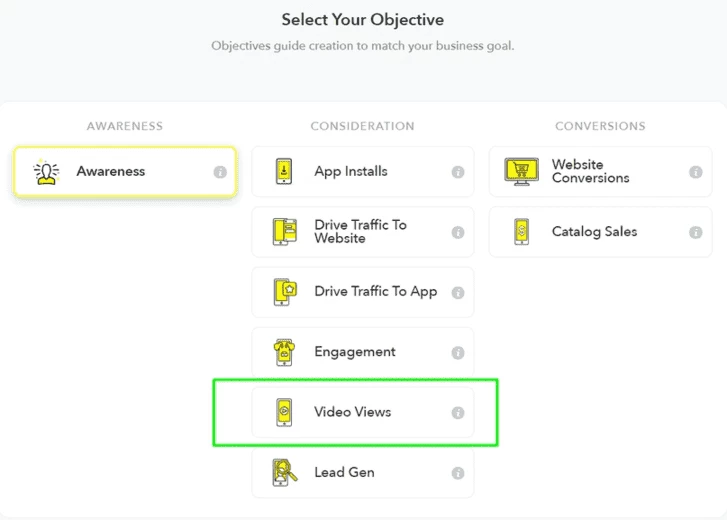
Task: Select the highlighted Awareness objective card
Action: point(125,172)
